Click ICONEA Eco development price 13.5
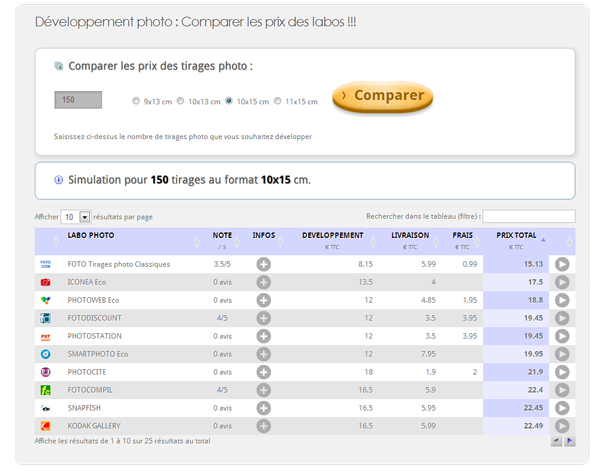This screenshot has width=600, height=471. [365, 282]
